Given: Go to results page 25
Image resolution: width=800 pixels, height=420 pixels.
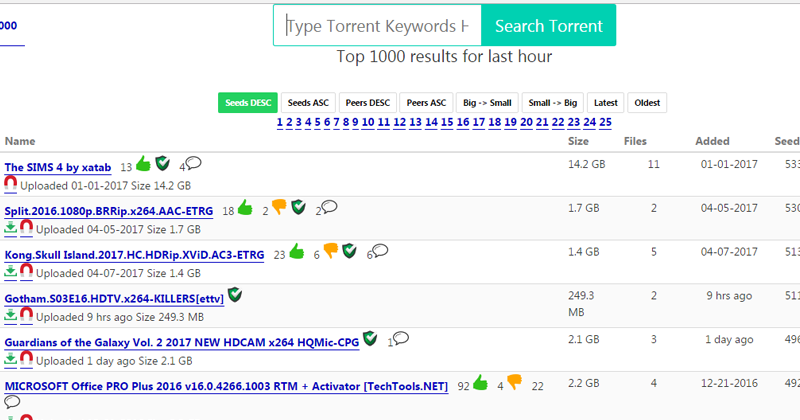Looking at the screenshot, I should (605, 122).
